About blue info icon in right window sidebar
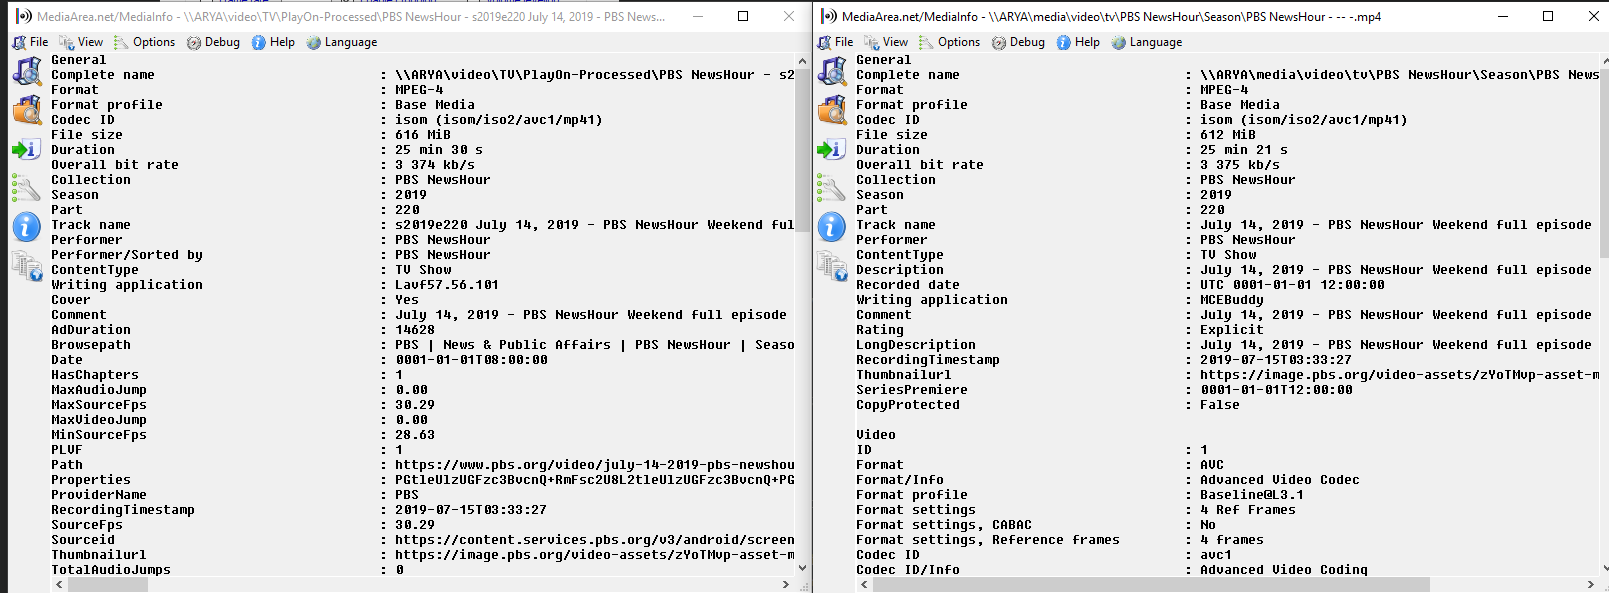1609x593 pixels. [x=831, y=227]
